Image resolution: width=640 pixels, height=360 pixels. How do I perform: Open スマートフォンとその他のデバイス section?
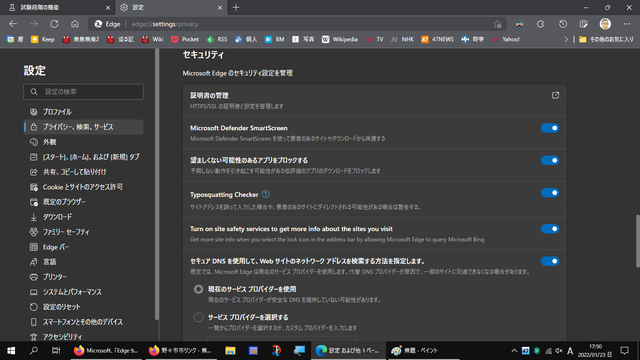[x=83, y=322]
